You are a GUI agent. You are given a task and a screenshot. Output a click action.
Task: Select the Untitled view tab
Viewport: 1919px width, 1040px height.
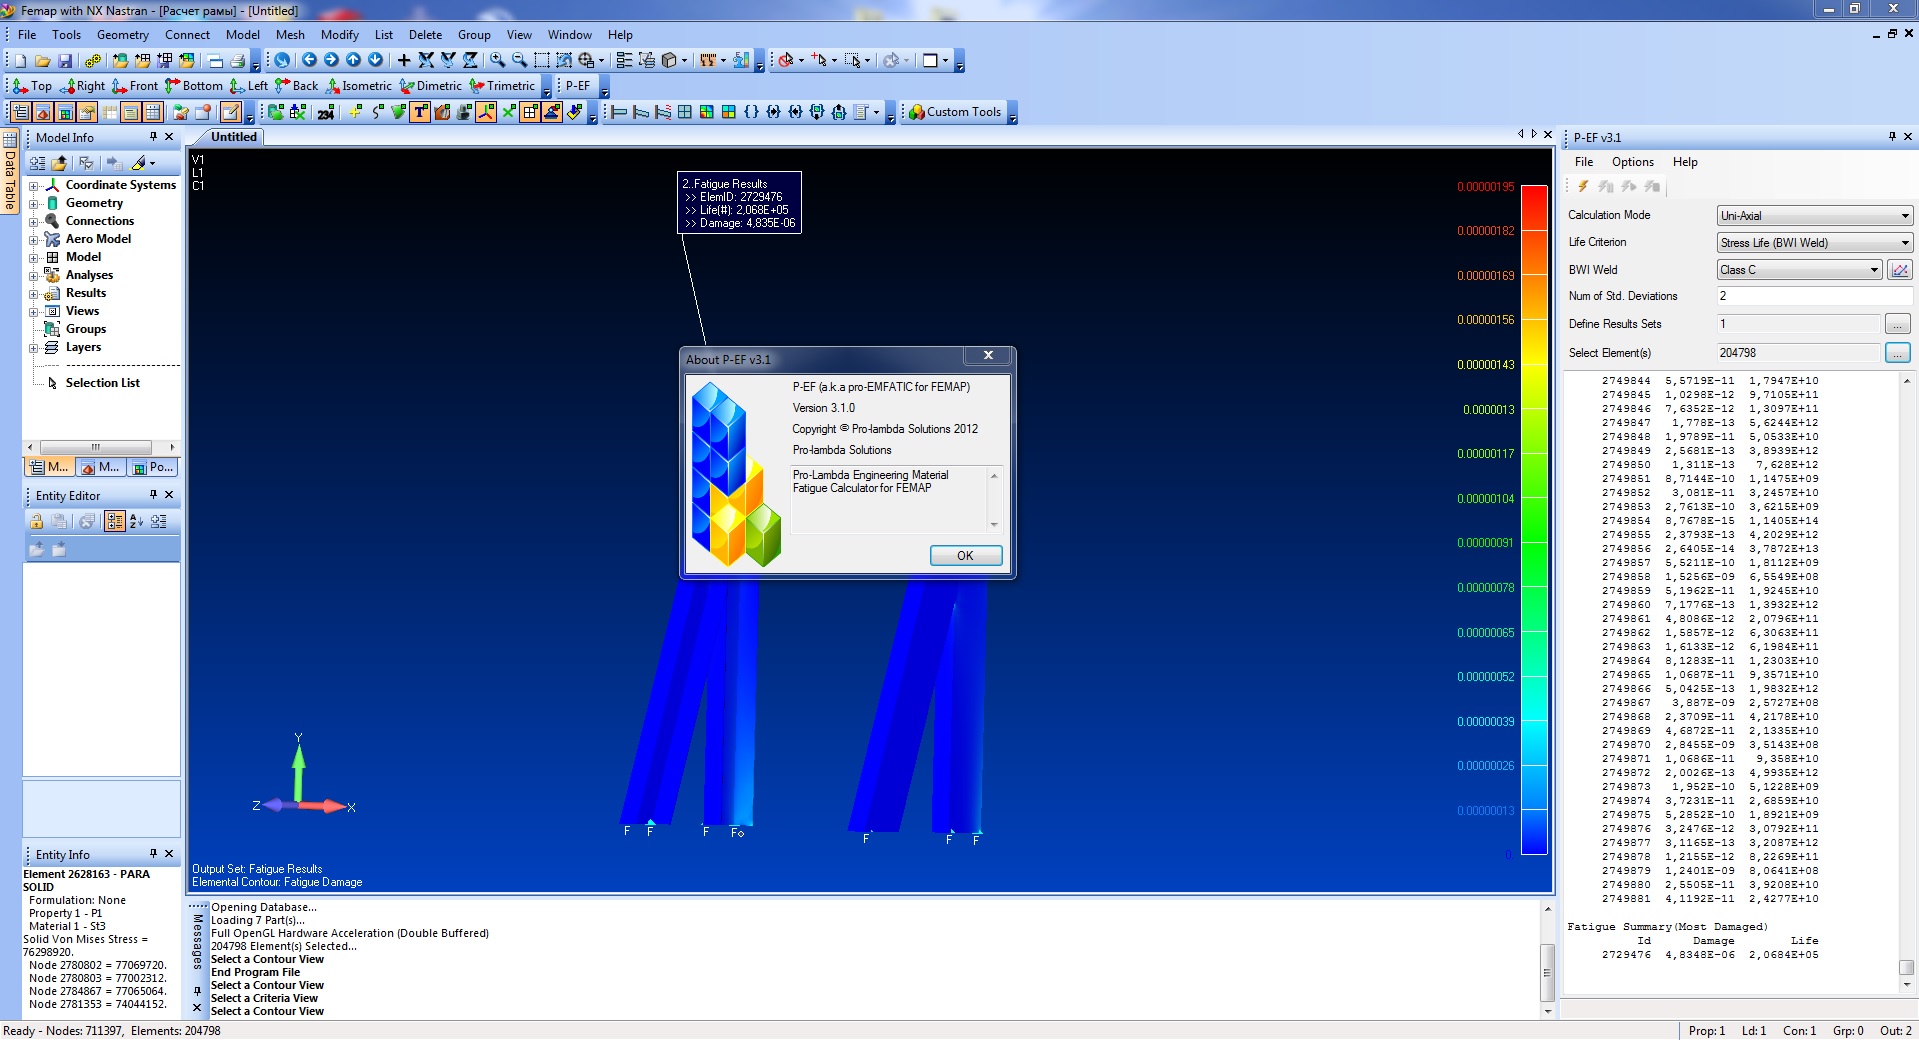[x=234, y=137]
